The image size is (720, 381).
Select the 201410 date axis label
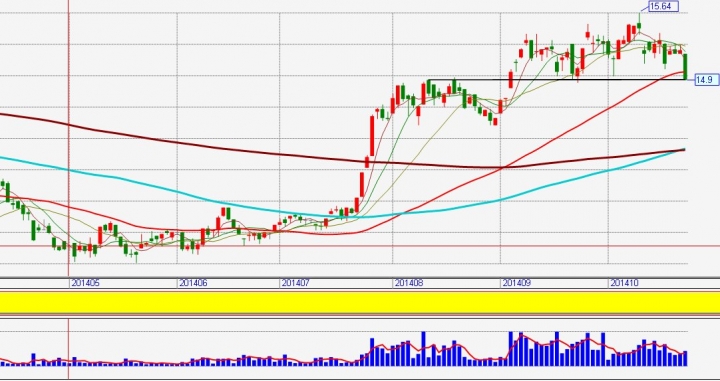(x=624, y=283)
